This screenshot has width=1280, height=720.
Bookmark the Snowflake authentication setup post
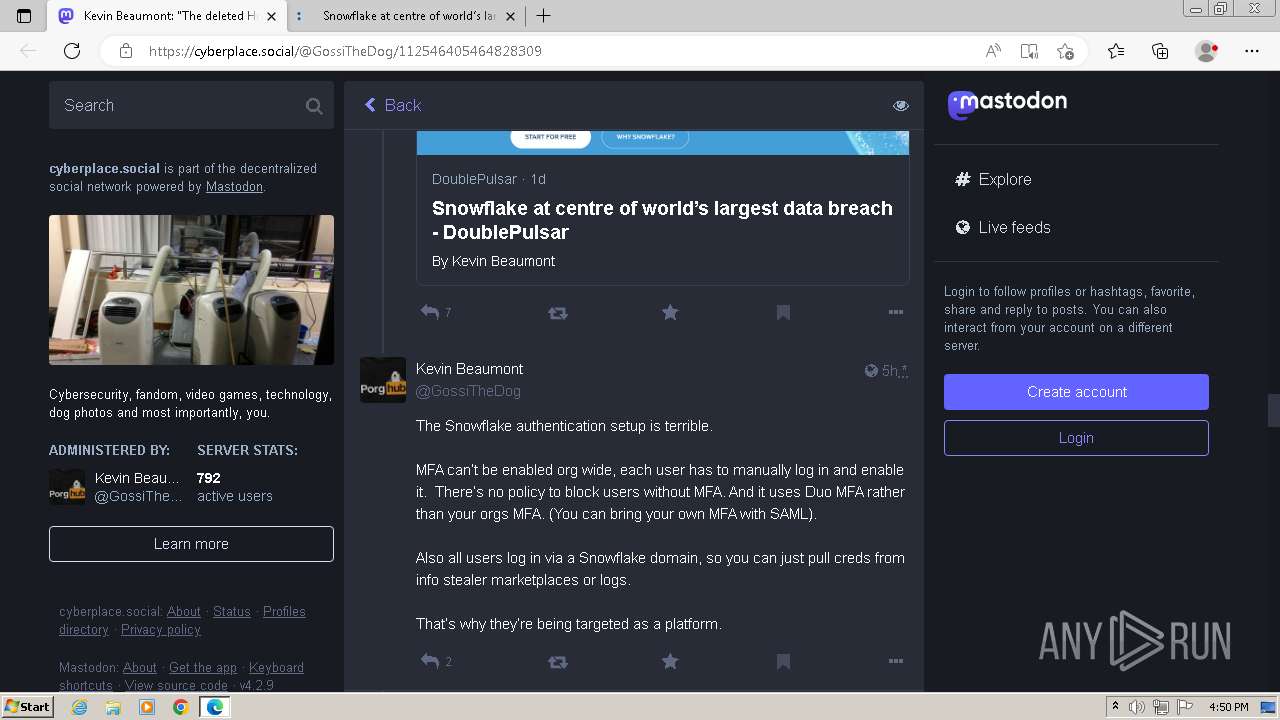783,662
